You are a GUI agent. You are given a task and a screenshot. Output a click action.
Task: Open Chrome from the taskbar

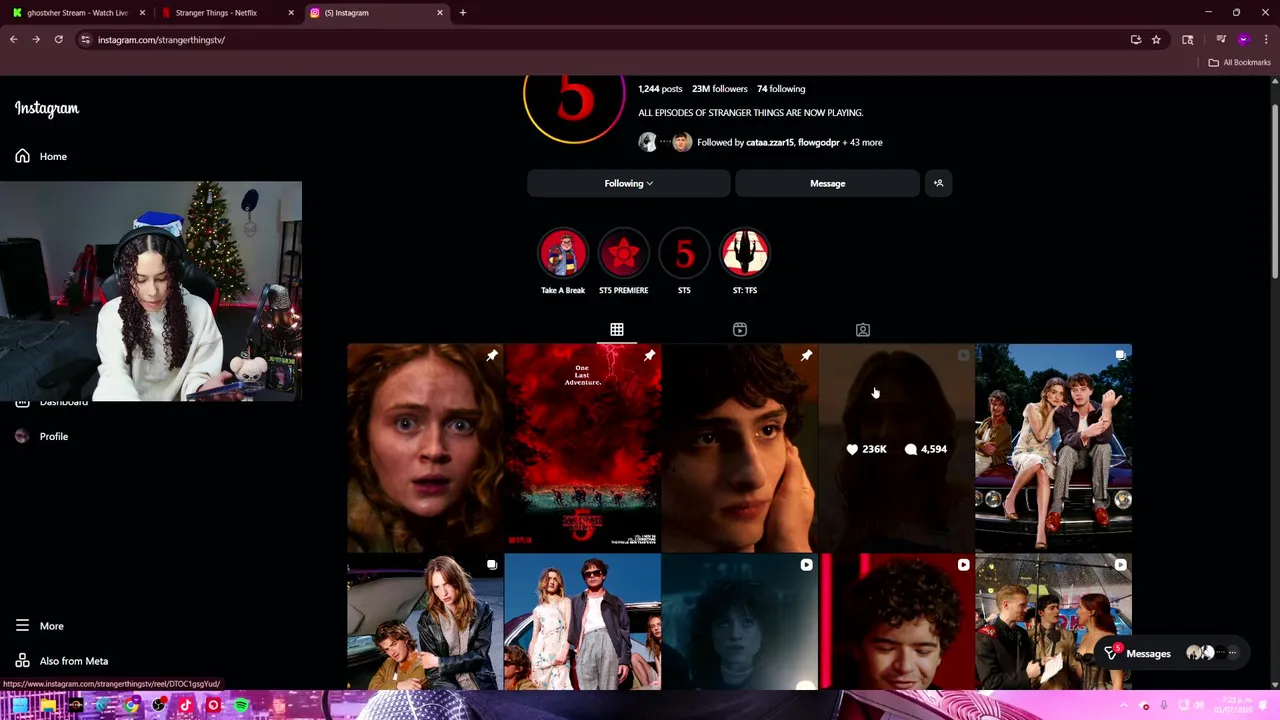pyautogui.click(x=131, y=705)
